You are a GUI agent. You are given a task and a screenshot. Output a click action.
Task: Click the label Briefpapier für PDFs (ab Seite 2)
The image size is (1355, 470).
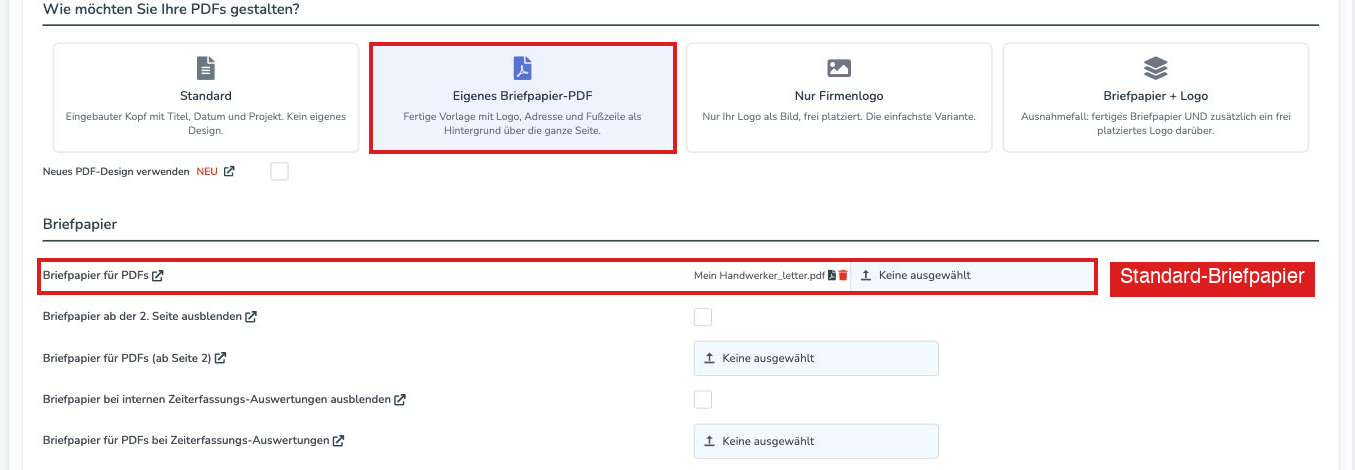(127, 358)
